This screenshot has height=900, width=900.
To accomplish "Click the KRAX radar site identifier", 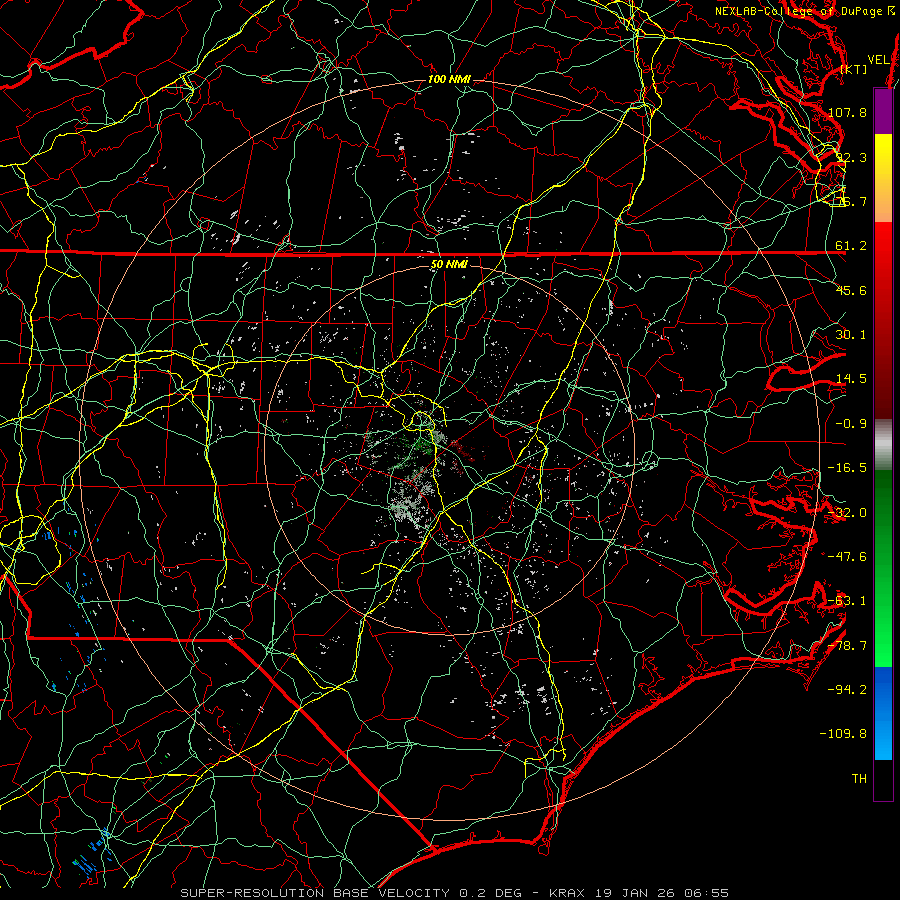I will coord(567,893).
